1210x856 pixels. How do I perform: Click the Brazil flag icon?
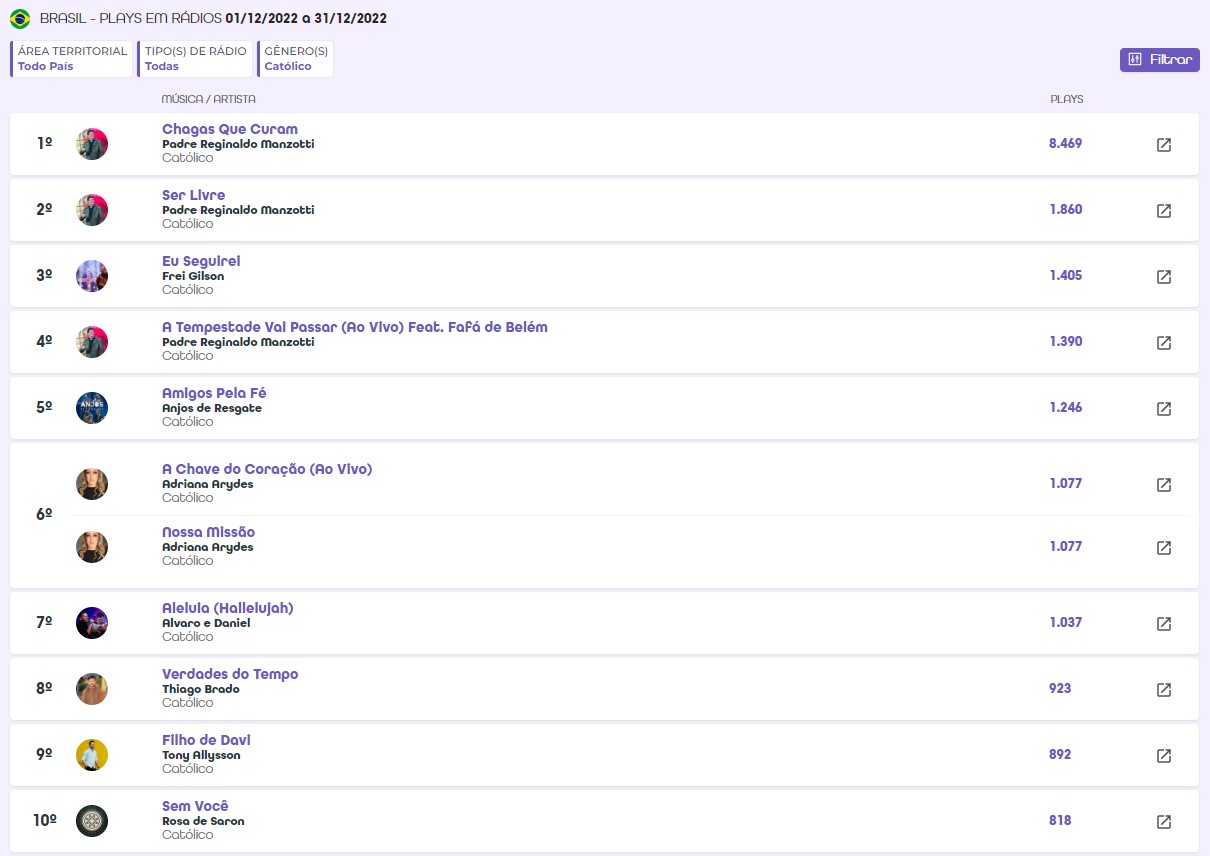20,19
